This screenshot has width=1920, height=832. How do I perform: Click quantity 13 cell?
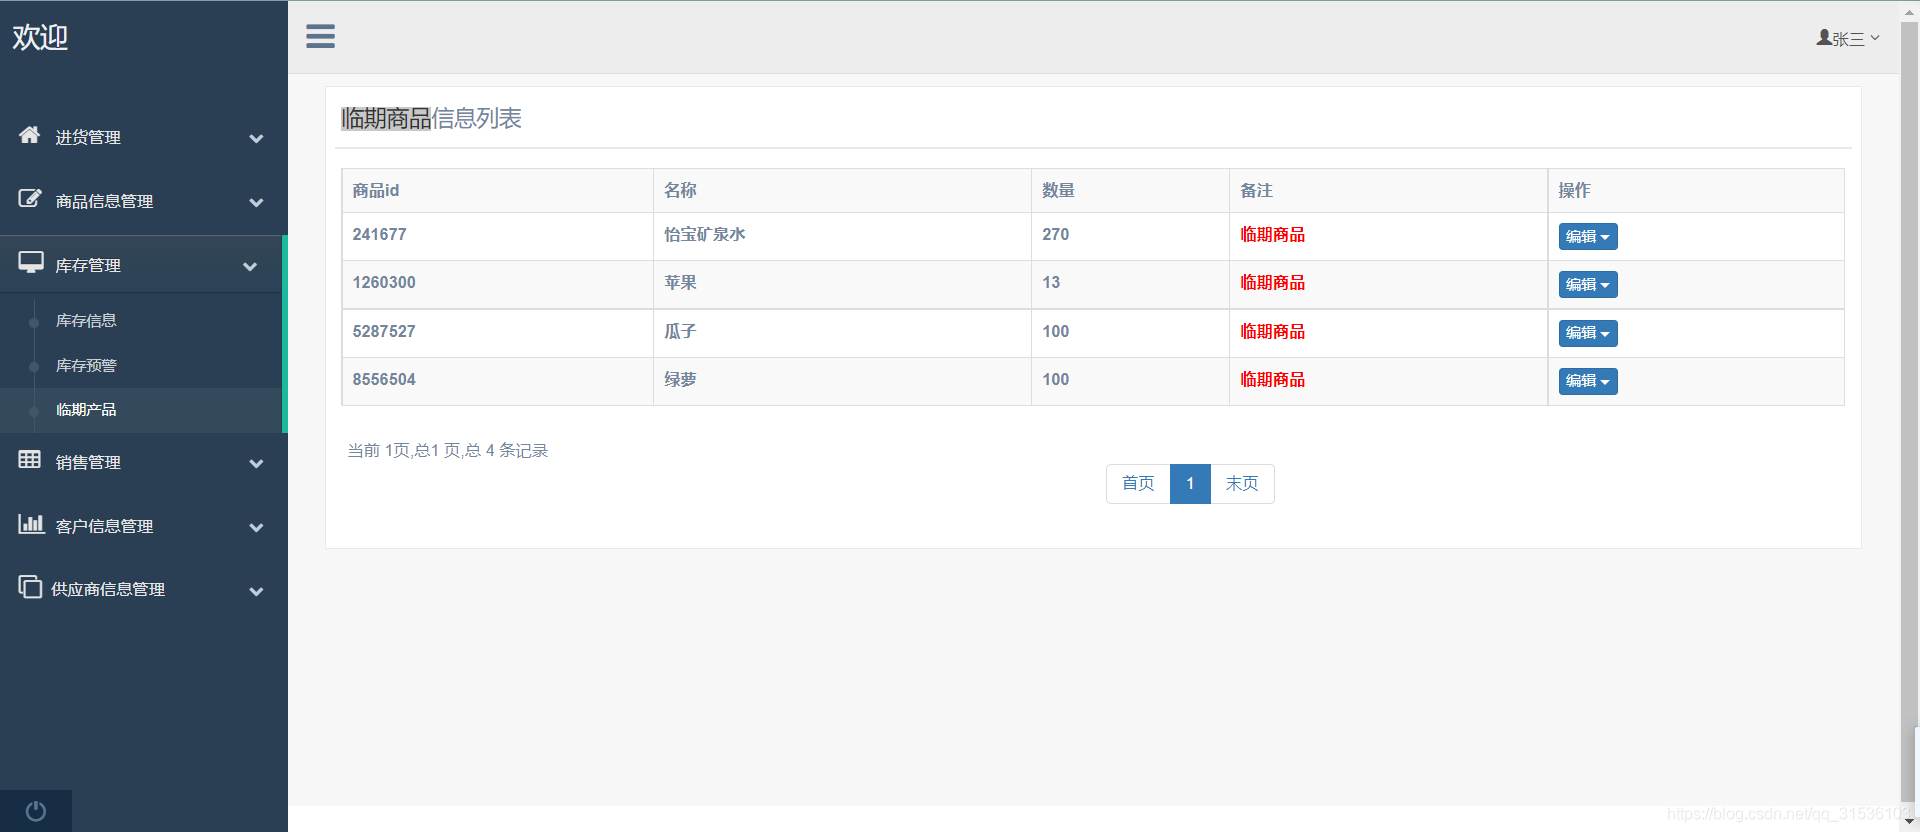[x=1130, y=284]
